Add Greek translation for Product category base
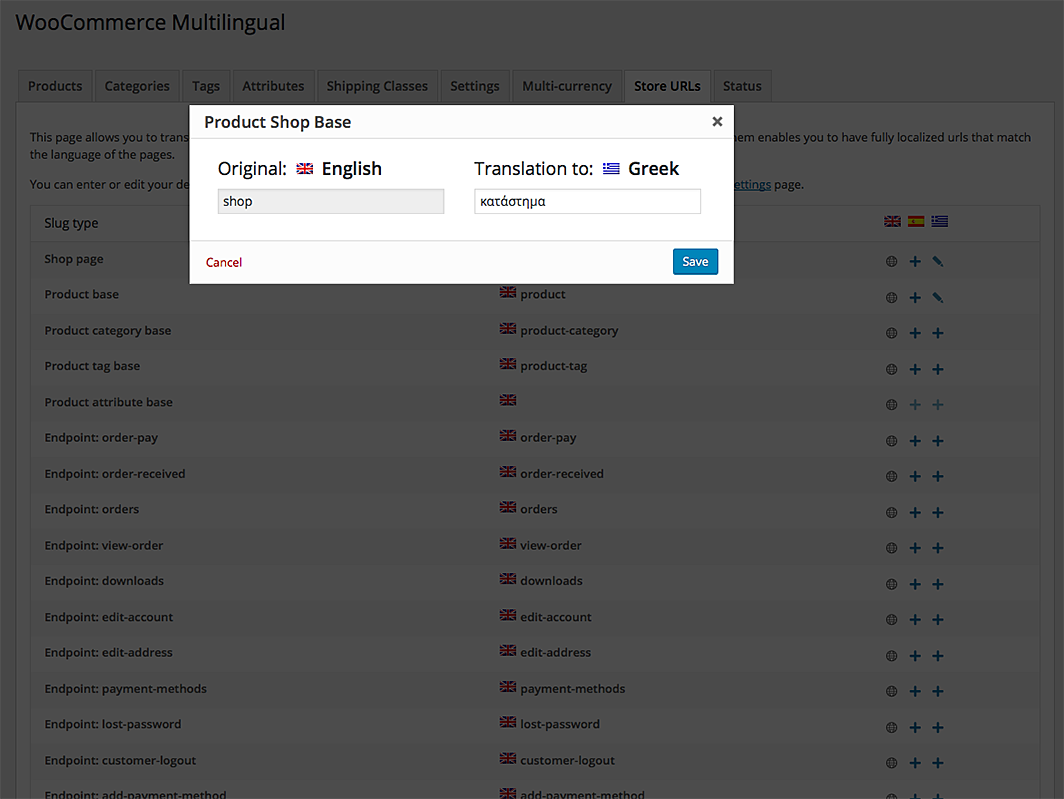Screen dimensions: 1064x799 pos(938,334)
